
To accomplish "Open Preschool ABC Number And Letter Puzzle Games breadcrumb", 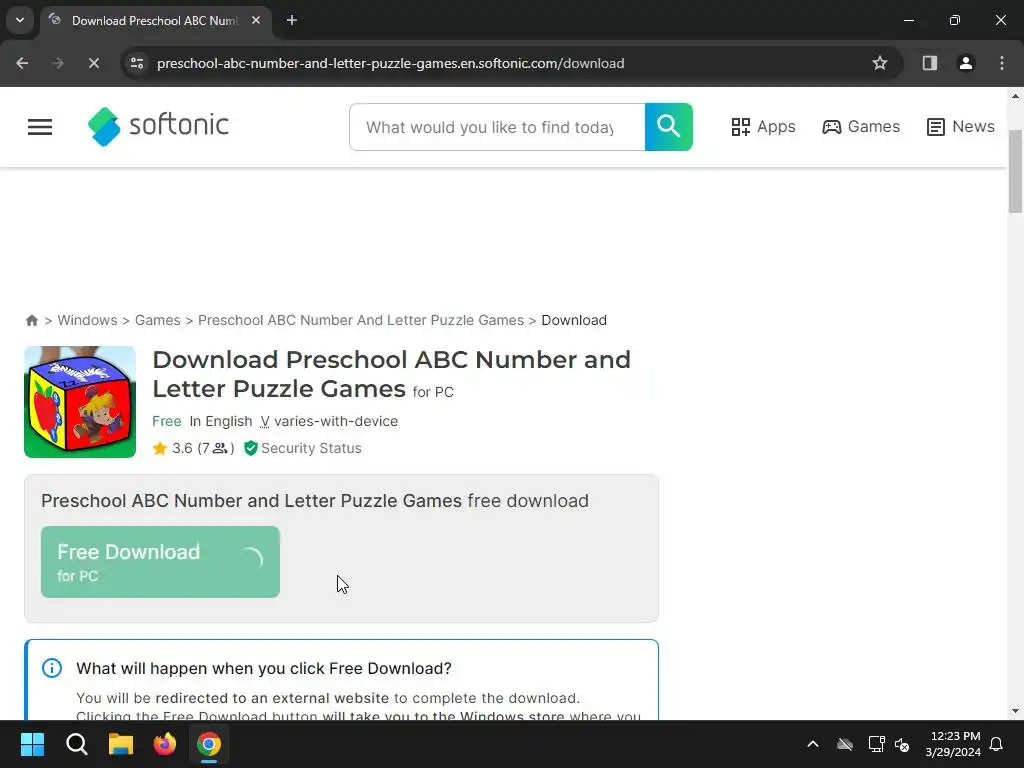I will [x=360, y=320].
